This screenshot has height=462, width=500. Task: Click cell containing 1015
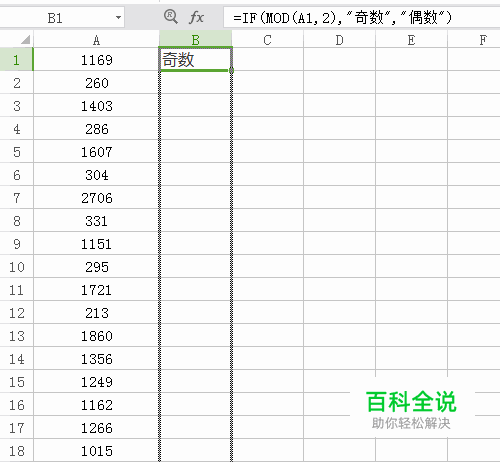point(96,450)
